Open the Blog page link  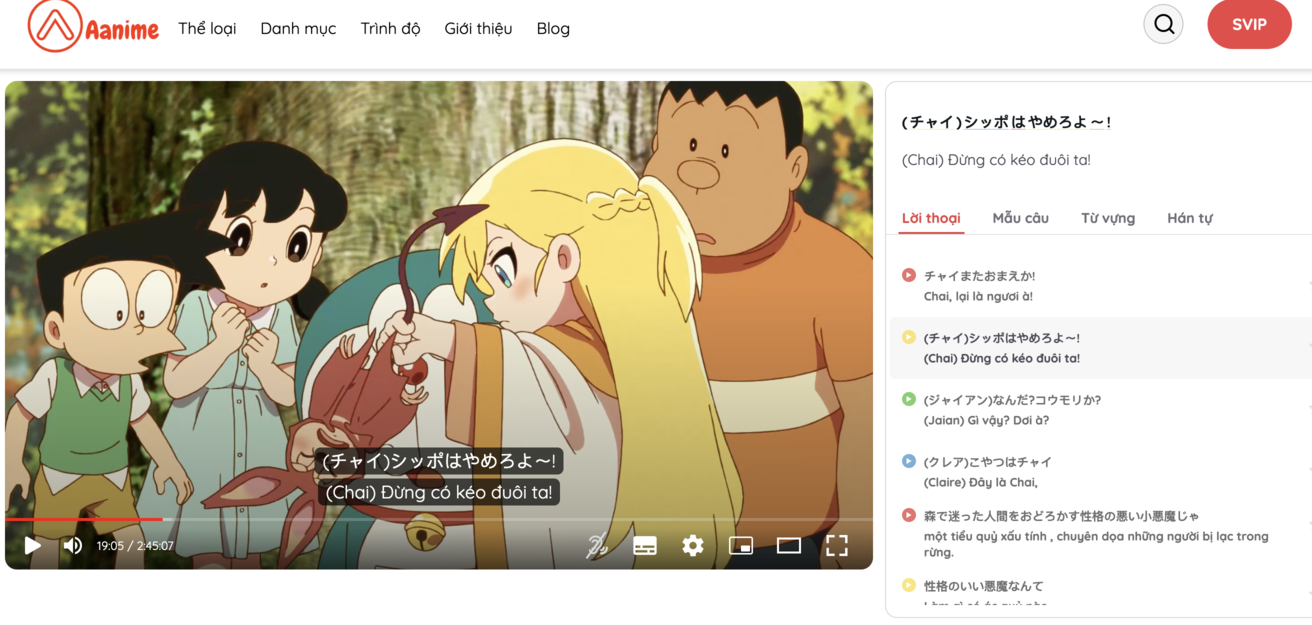553,28
